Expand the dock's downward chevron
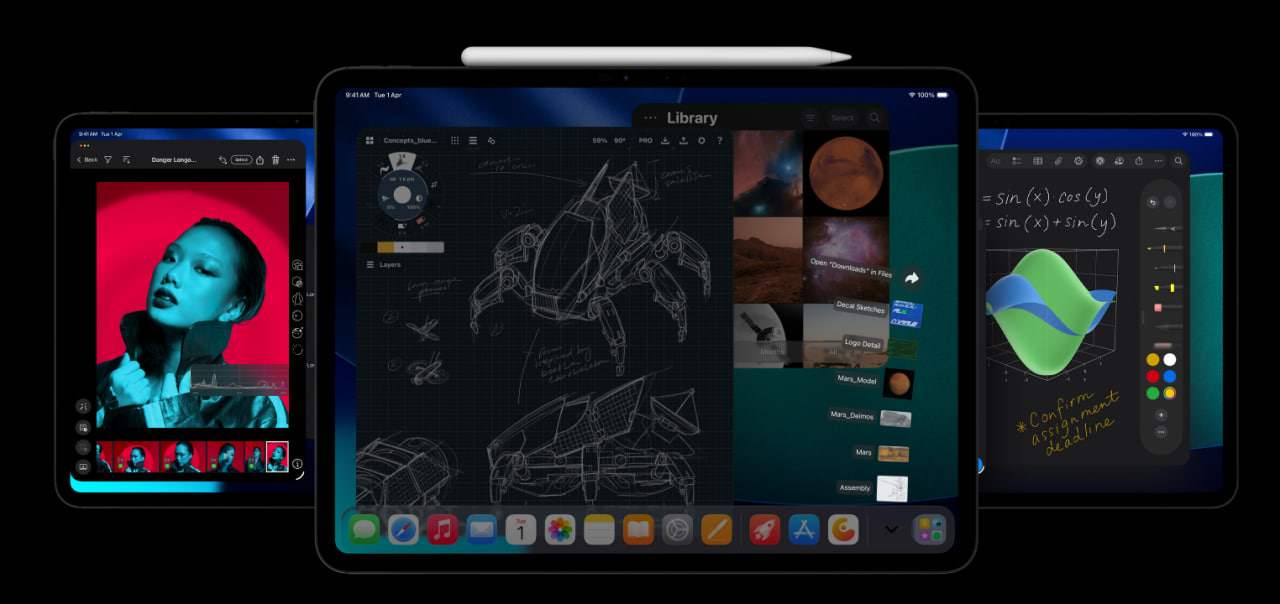 pyautogui.click(x=891, y=530)
